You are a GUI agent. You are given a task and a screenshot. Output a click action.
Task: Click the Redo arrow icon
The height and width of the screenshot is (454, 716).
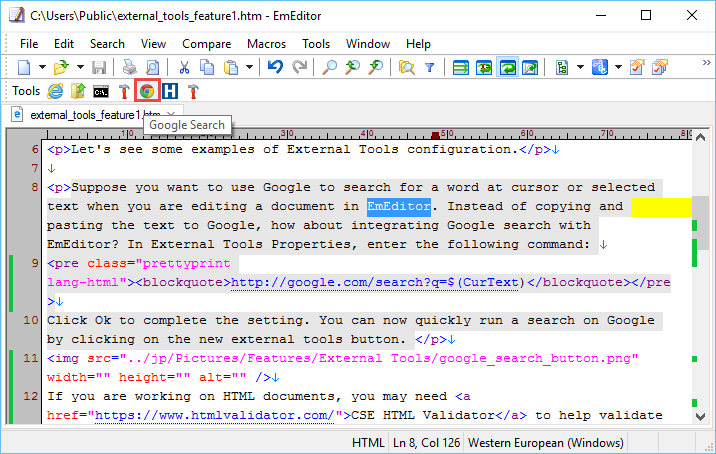(x=299, y=68)
